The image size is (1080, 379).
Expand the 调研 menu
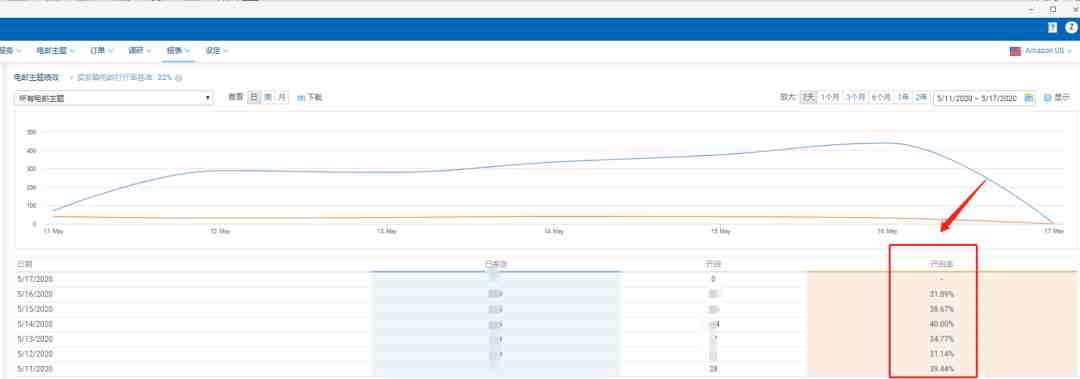click(140, 51)
